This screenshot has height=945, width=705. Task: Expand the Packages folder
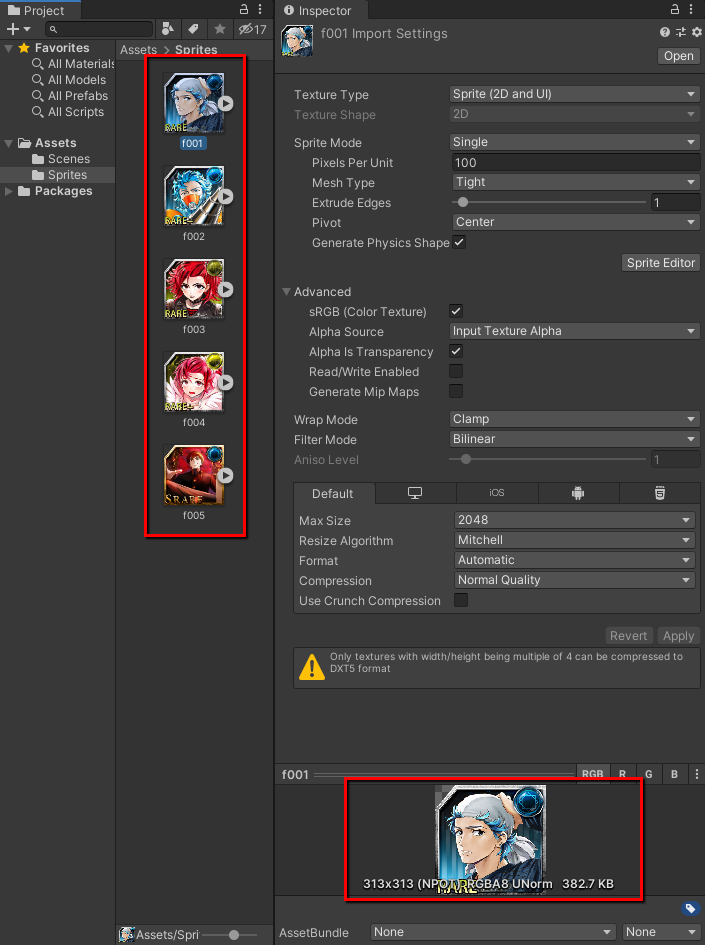pos(8,191)
